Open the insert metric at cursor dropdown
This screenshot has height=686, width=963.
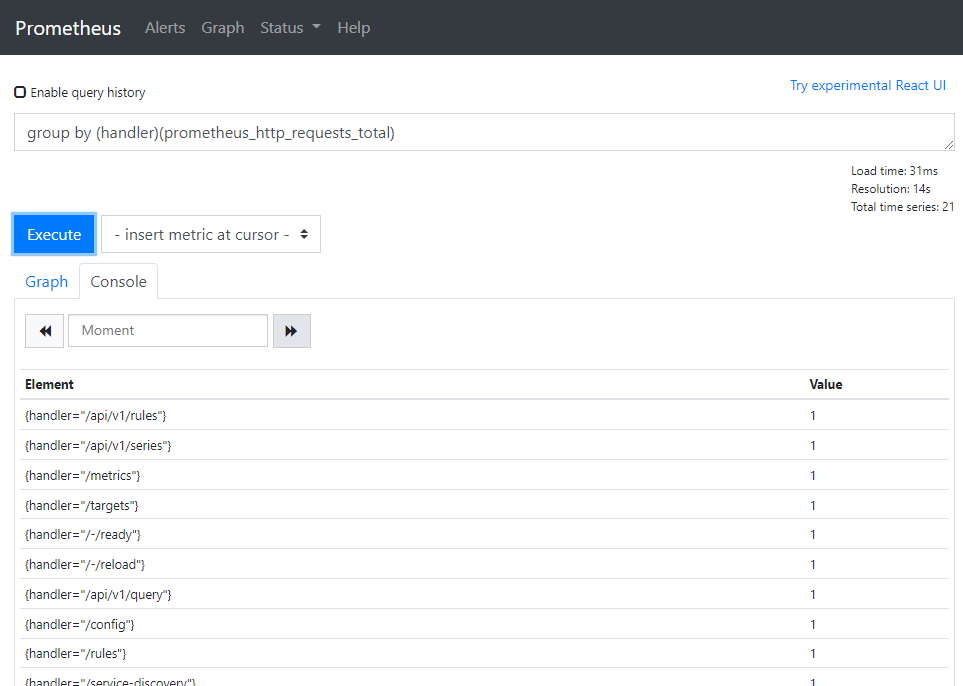click(211, 234)
